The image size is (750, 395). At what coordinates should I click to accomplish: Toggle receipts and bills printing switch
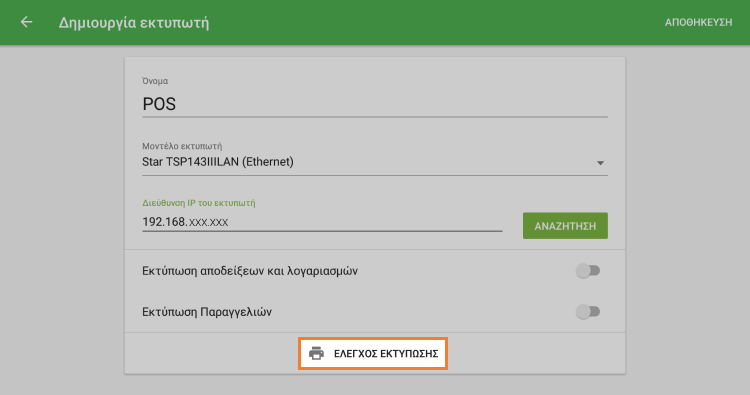click(588, 271)
